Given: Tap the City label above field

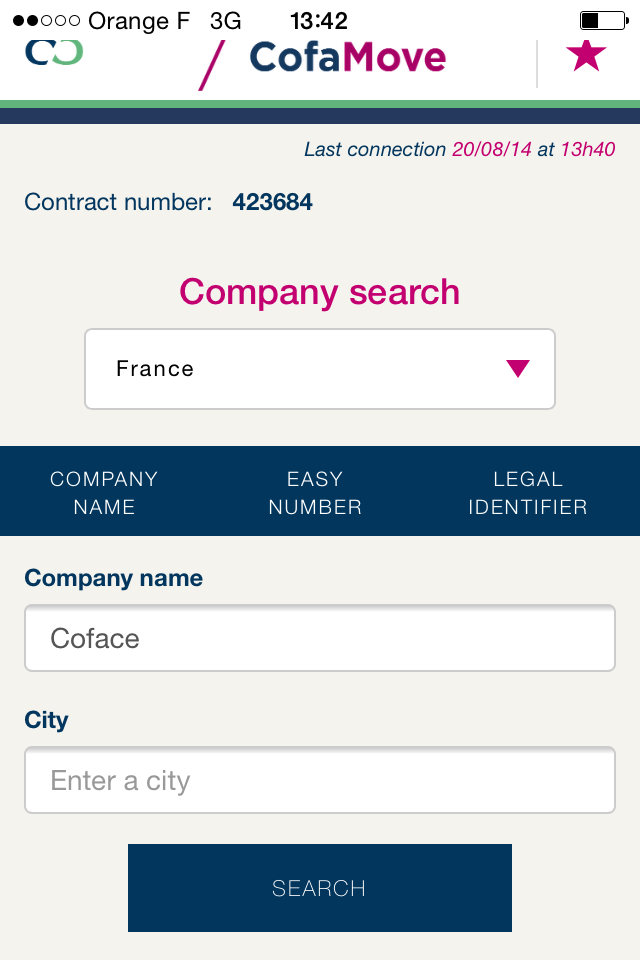Looking at the screenshot, I should click(47, 720).
